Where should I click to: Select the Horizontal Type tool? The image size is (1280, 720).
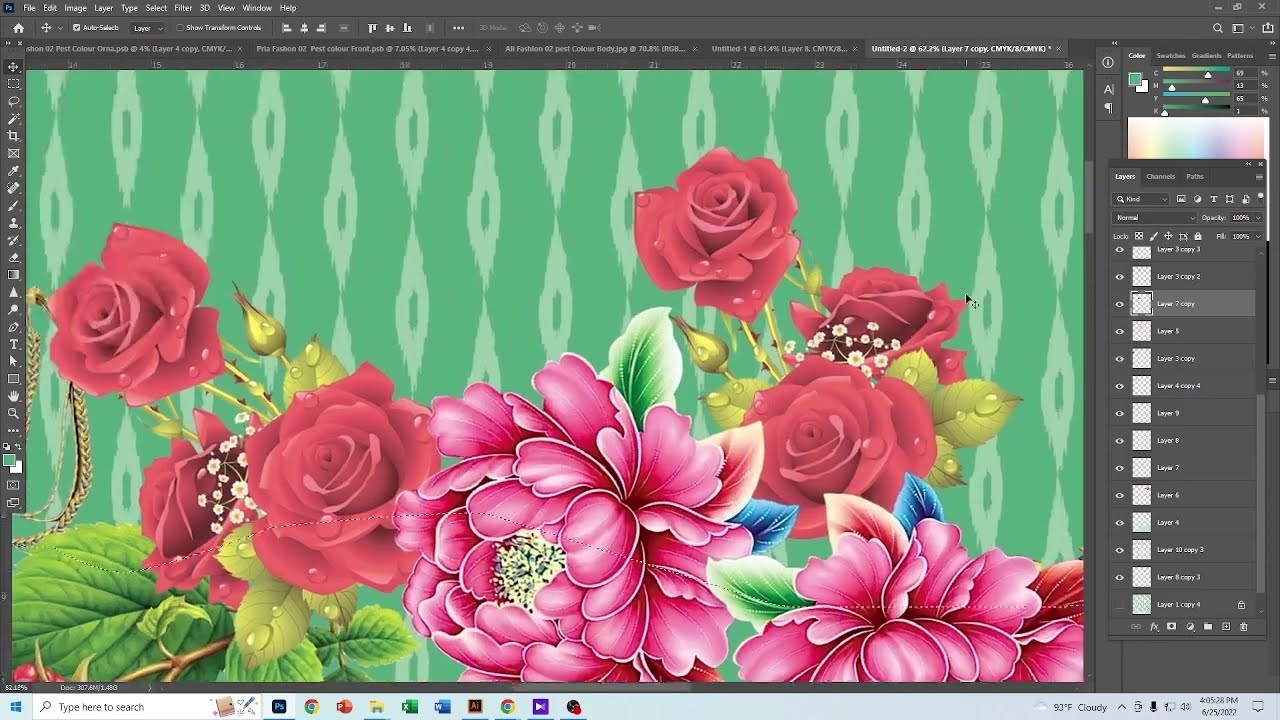click(x=13, y=344)
